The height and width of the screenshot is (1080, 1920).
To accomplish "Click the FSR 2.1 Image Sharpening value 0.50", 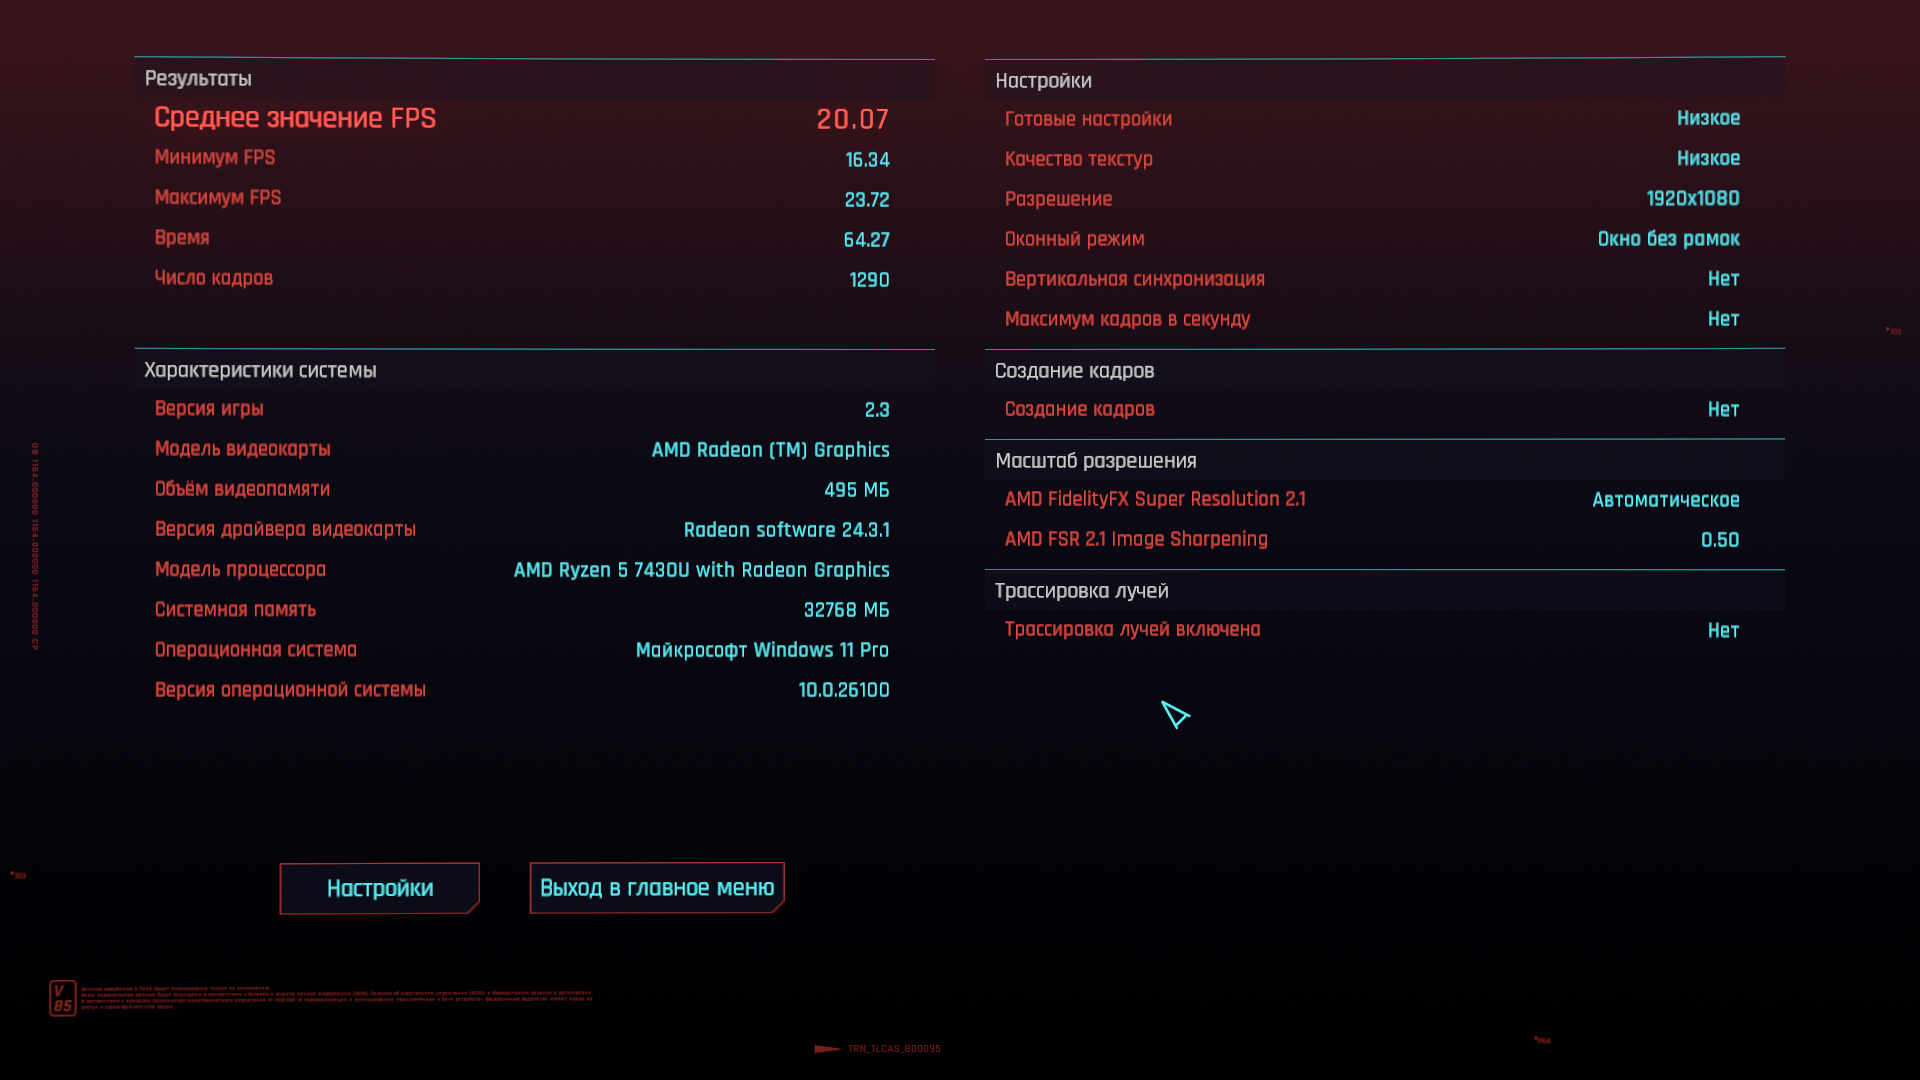I will coord(1719,540).
